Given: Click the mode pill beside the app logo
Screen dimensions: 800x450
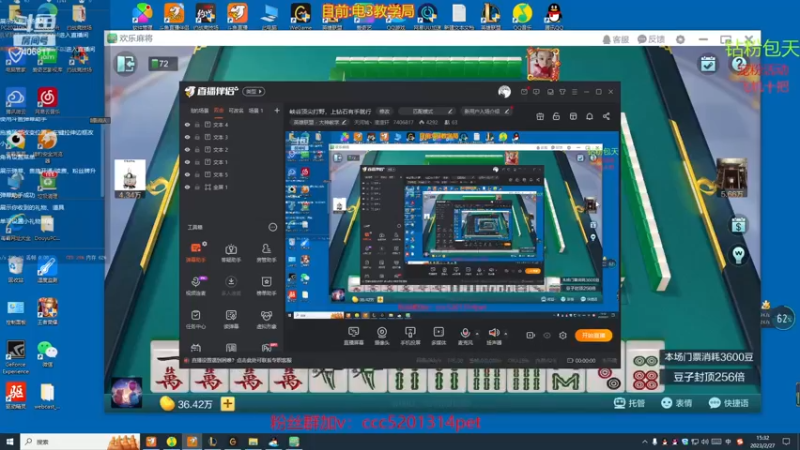Looking at the screenshot, I should tap(254, 92).
